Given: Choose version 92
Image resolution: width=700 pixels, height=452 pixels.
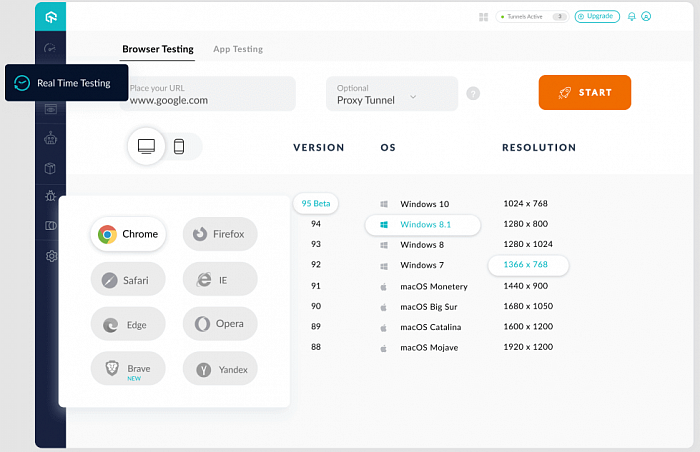Looking at the screenshot, I should point(316,264).
